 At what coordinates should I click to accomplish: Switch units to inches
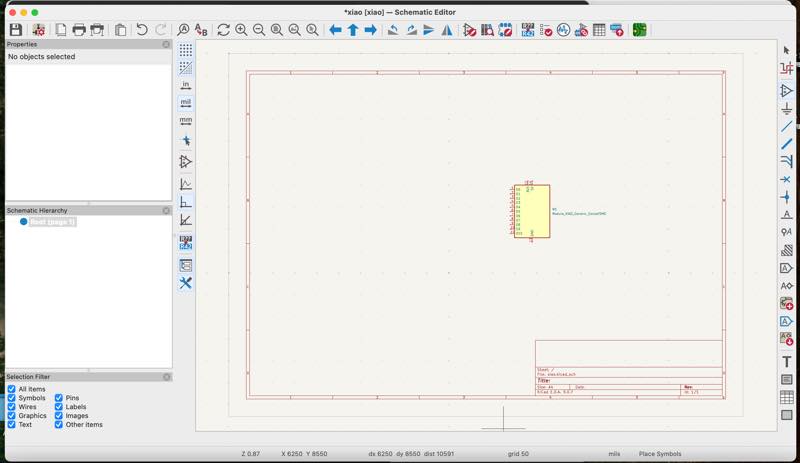tap(186, 85)
